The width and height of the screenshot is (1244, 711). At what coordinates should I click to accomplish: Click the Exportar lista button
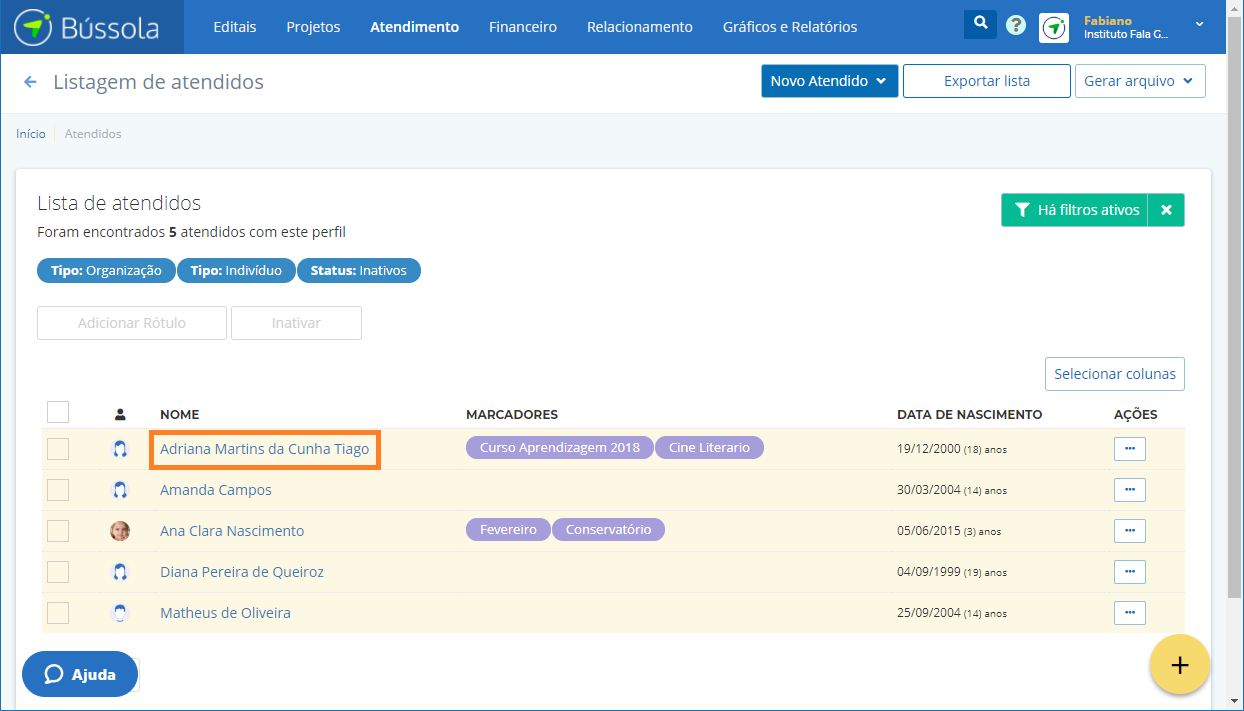[x=987, y=81]
